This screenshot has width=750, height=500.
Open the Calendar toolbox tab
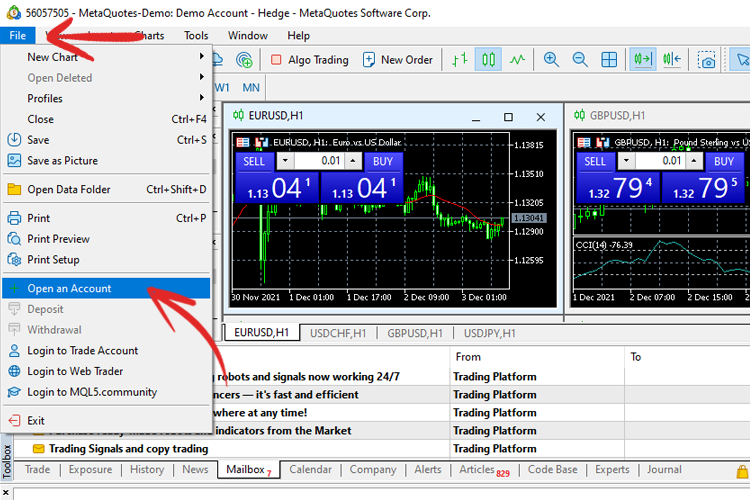pos(310,469)
